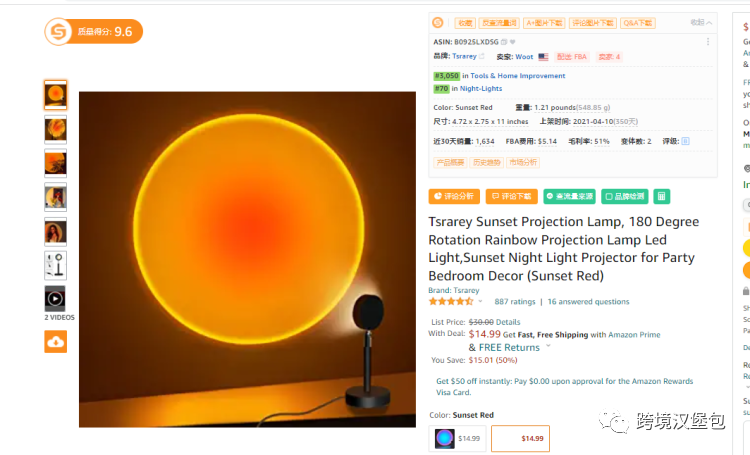The height and width of the screenshot is (455, 750).
Task: Open the Tools & Home Improvement link
Action: click(518, 76)
